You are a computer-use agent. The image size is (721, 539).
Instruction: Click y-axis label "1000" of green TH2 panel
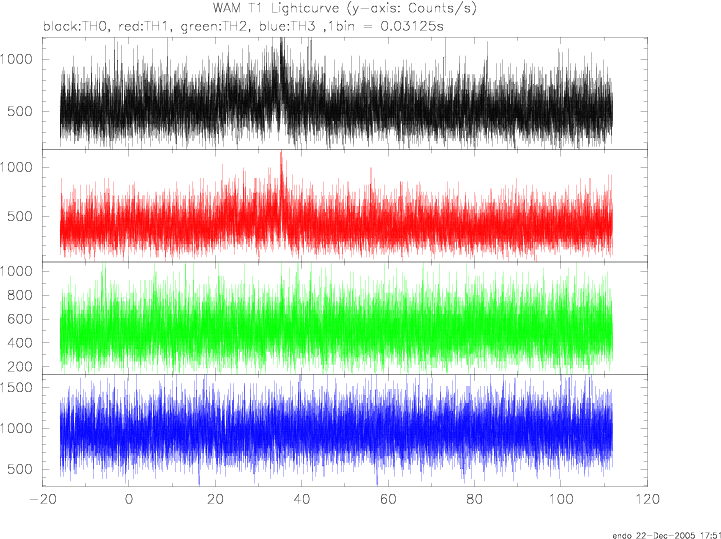coord(17,271)
